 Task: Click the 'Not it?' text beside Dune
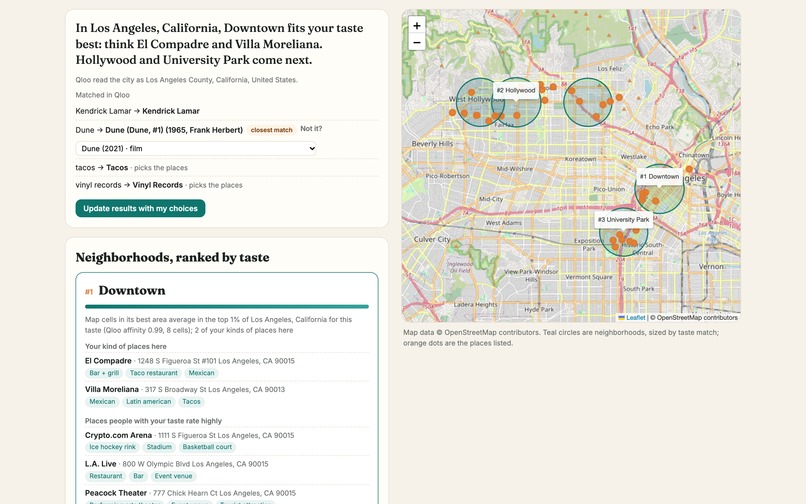click(x=311, y=129)
